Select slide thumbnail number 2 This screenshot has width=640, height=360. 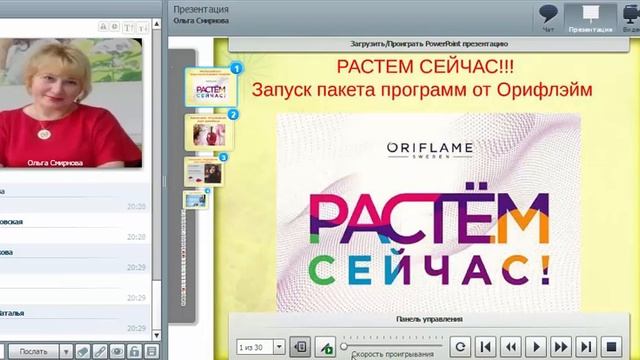pos(210,132)
